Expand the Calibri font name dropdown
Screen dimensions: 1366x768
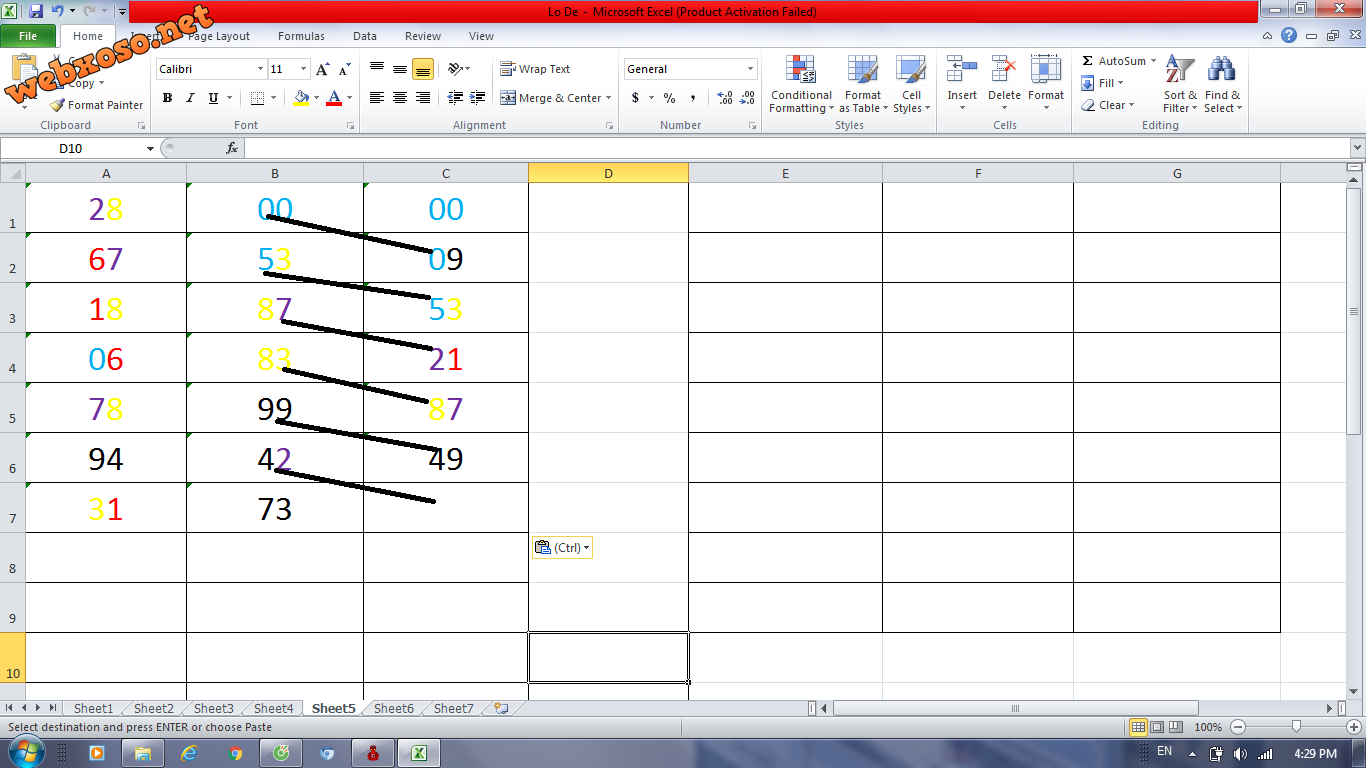click(x=260, y=69)
